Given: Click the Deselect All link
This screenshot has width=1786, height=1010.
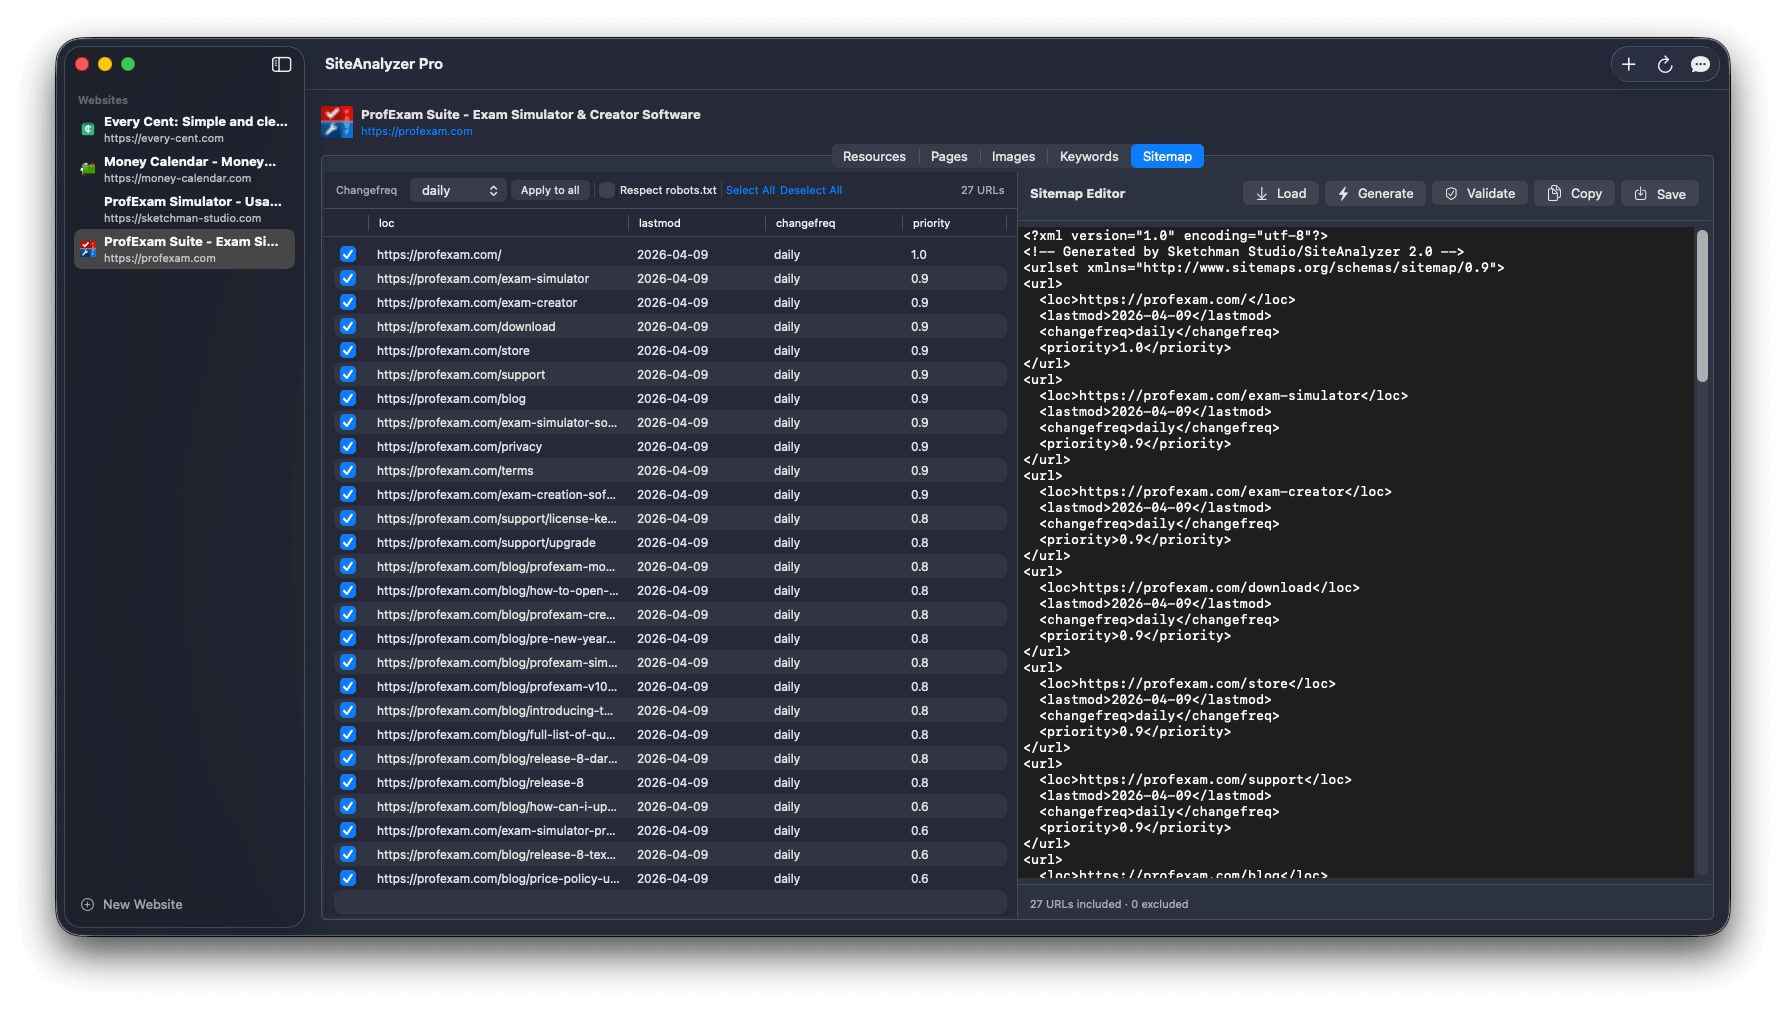Looking at the screenshot, I should [x=811, y=189].
